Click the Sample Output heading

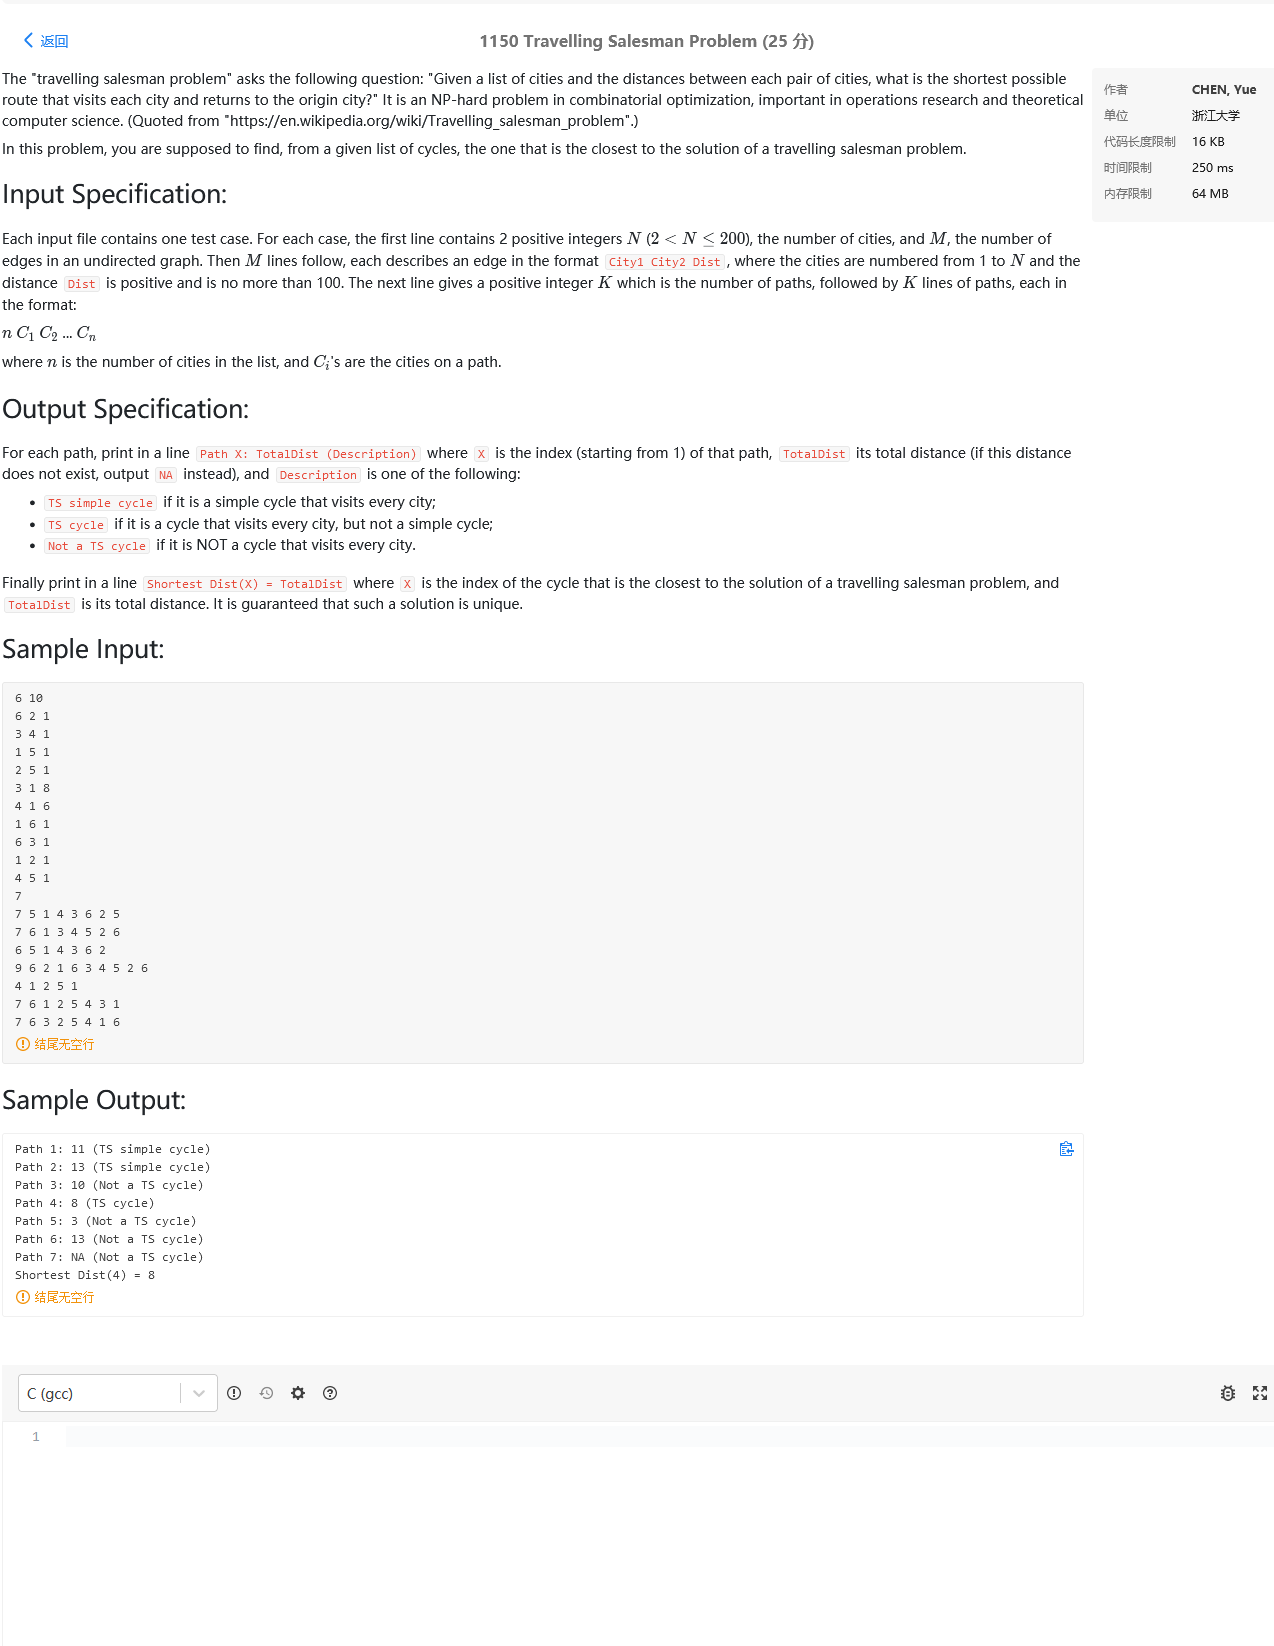pyautogui.click(x=94, y=1100)
